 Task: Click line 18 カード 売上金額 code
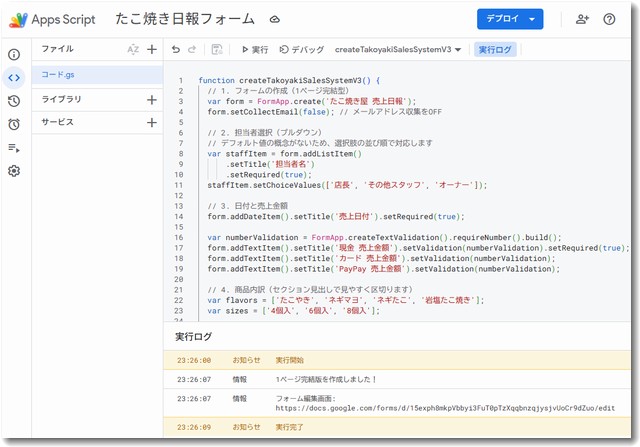pos(381,258)
